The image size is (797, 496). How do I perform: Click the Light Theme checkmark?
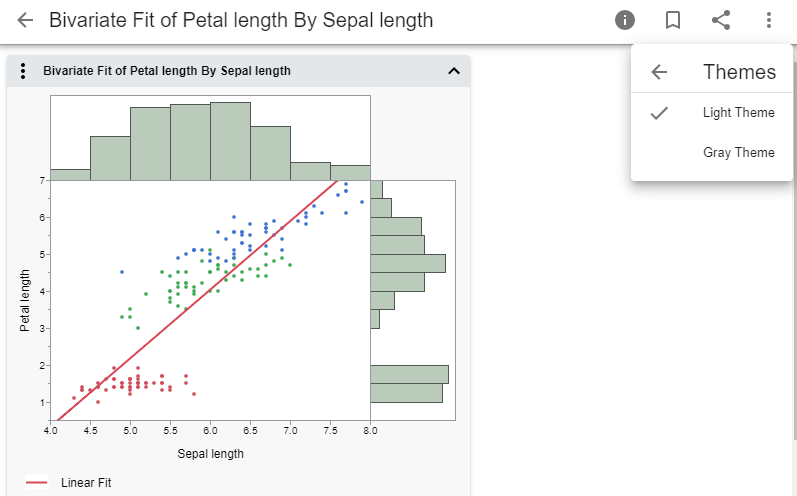pyautogui.click(x=659, y=113)
